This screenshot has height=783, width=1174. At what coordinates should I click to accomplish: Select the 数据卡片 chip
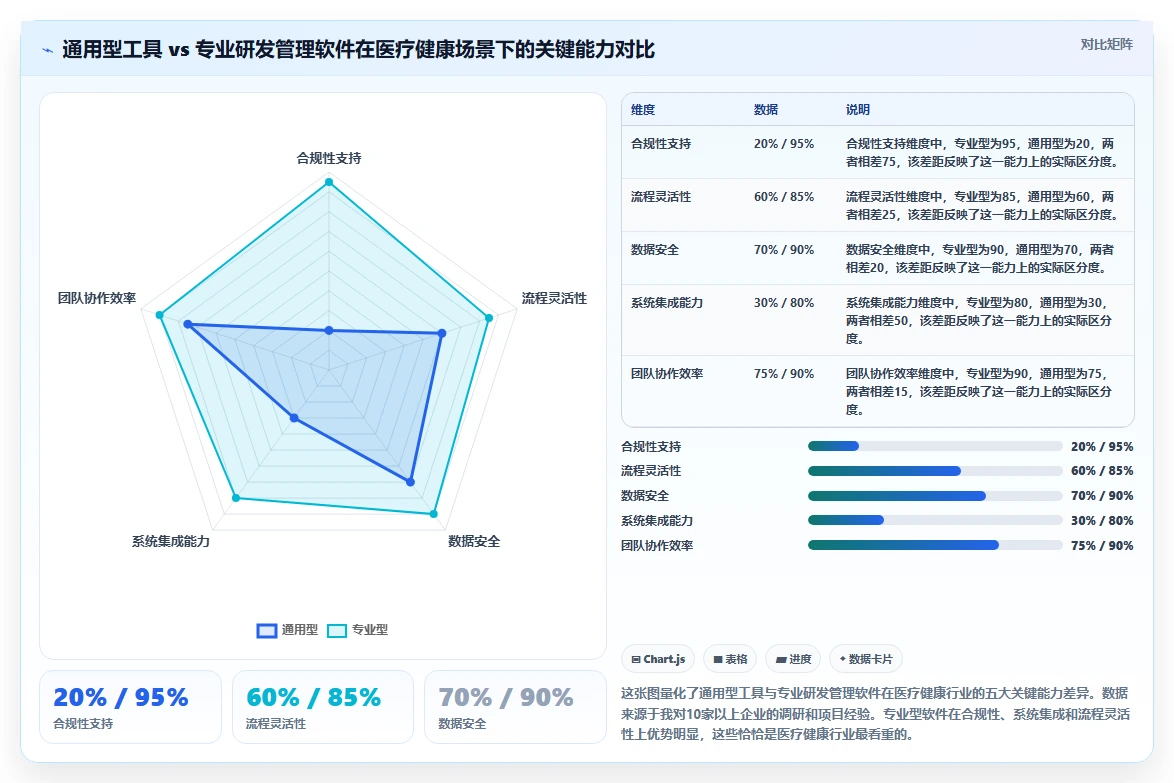[866, 659]
